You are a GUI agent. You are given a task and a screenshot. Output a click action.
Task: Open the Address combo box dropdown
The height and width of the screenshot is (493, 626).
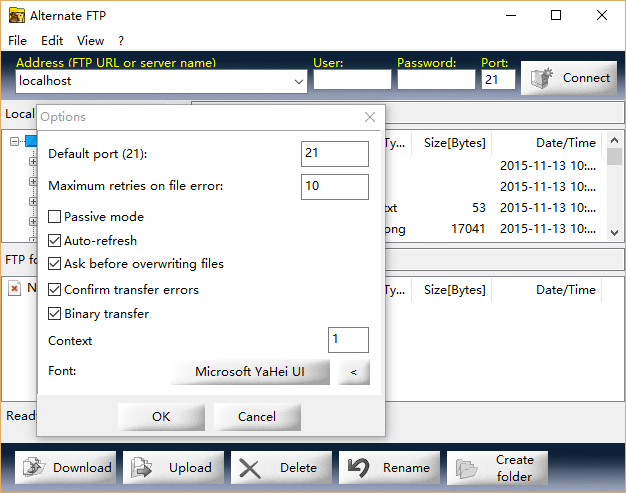[299, 82]
